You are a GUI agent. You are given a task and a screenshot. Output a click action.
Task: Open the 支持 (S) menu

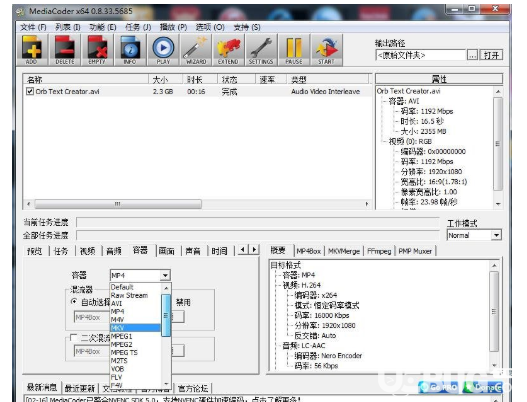[x=247, y=27]
